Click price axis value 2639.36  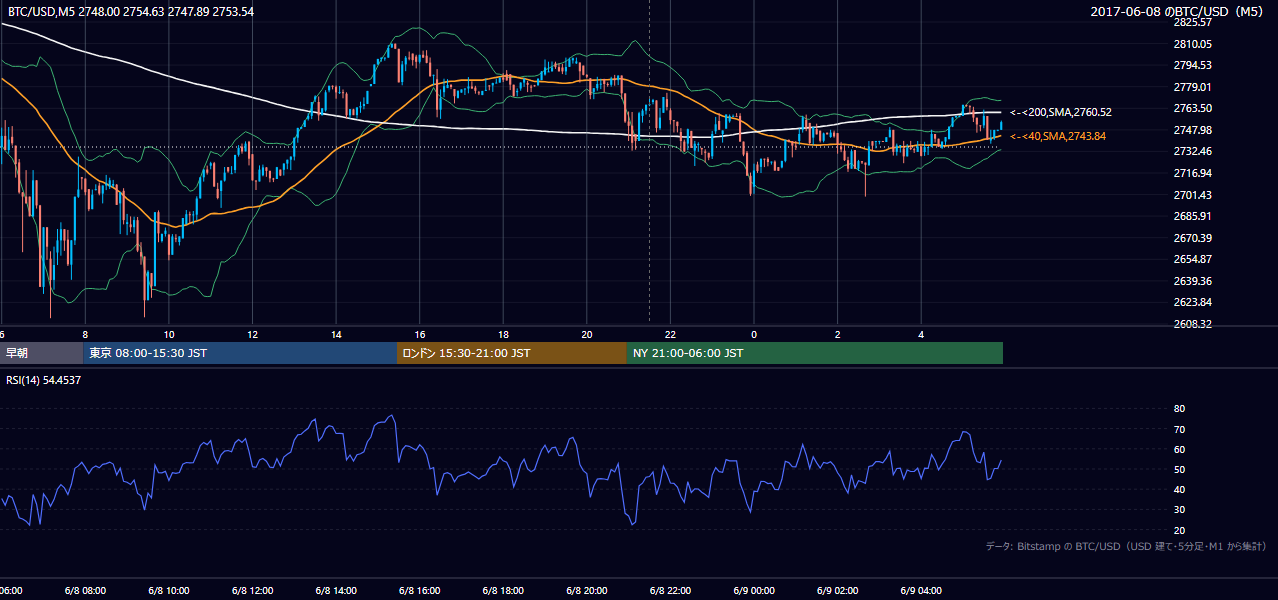click(1193, 281)
